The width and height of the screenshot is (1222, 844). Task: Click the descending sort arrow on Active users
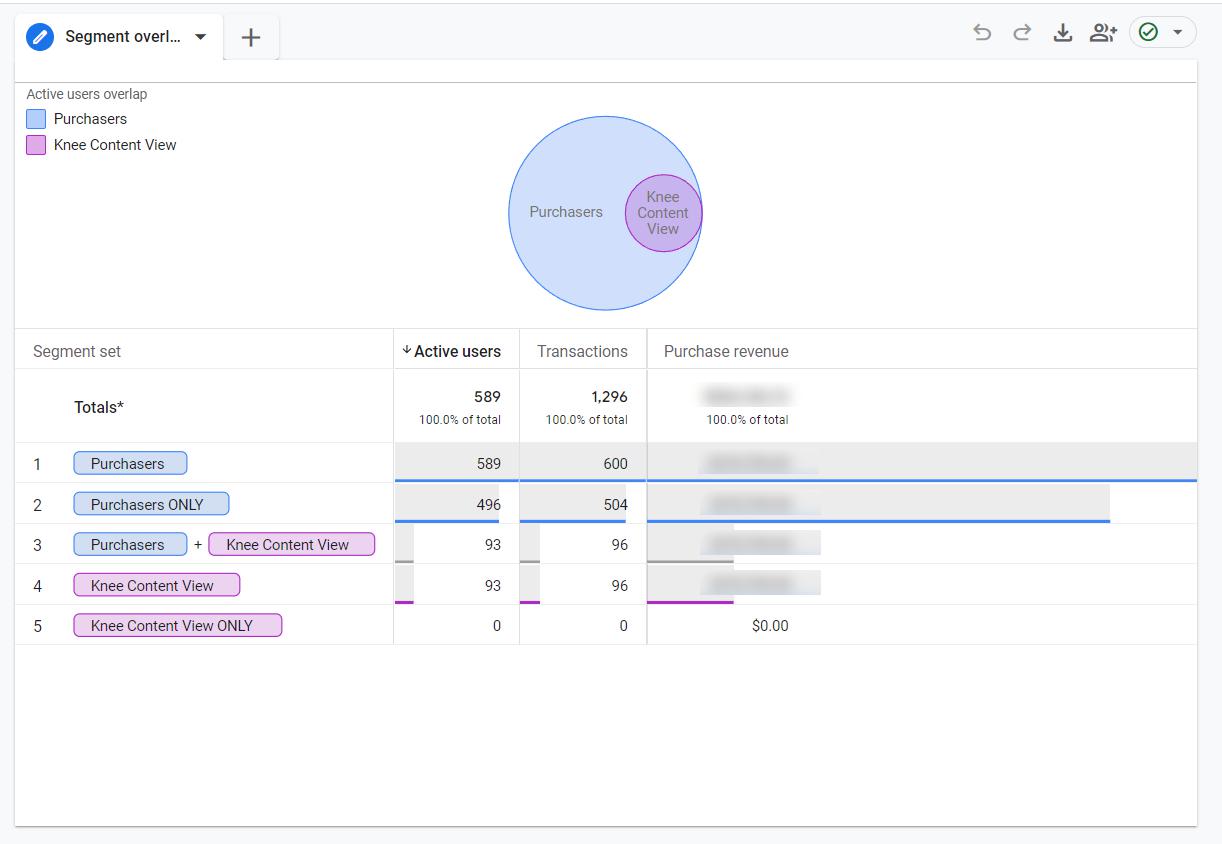point(406,351)
